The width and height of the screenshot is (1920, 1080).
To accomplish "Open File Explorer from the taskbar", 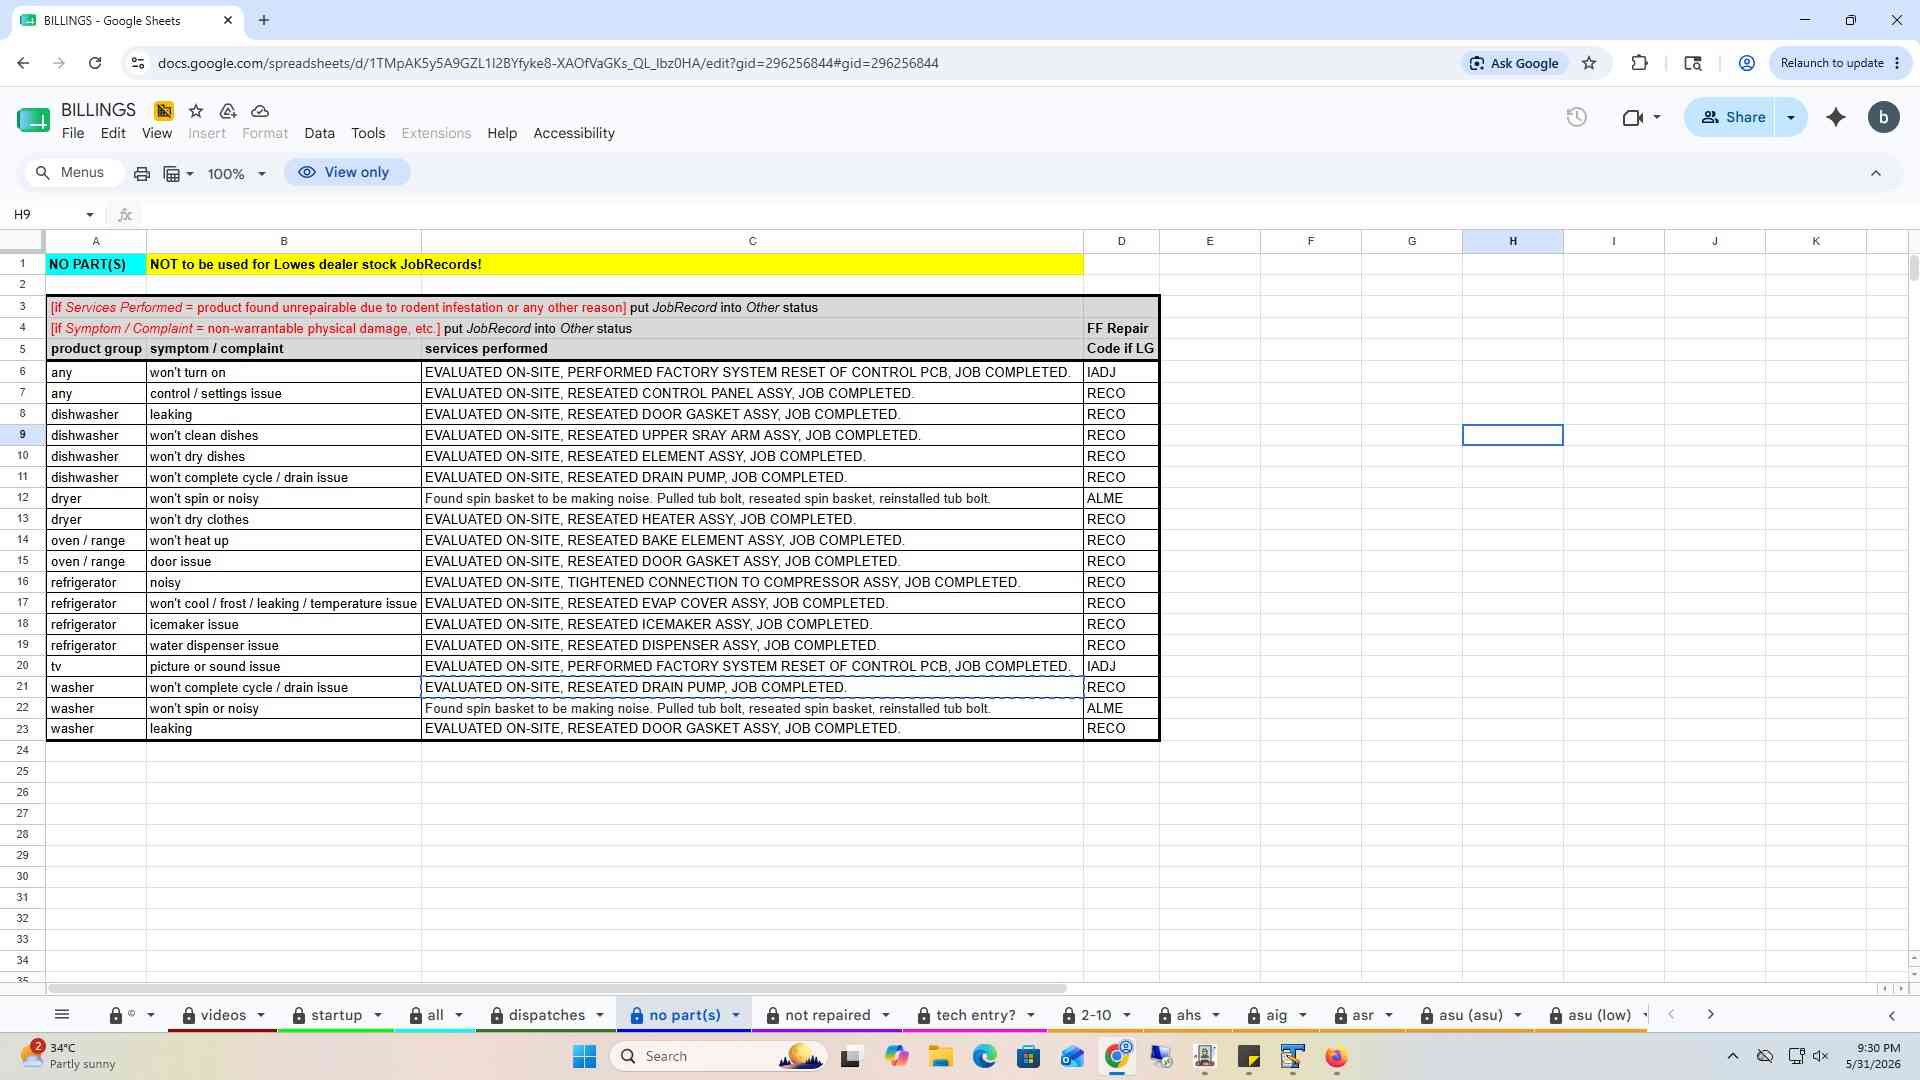I will [940, 1056].
